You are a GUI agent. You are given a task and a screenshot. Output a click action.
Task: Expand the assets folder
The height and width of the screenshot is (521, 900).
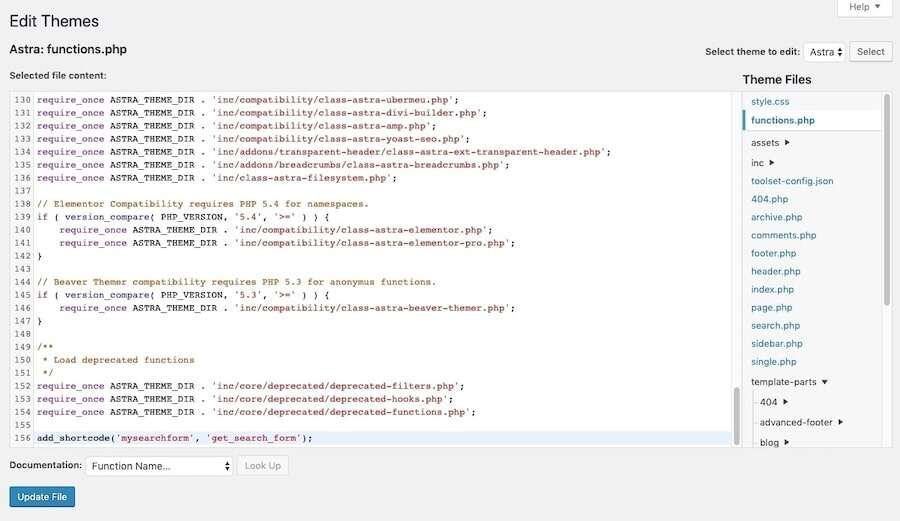[770, 143]
